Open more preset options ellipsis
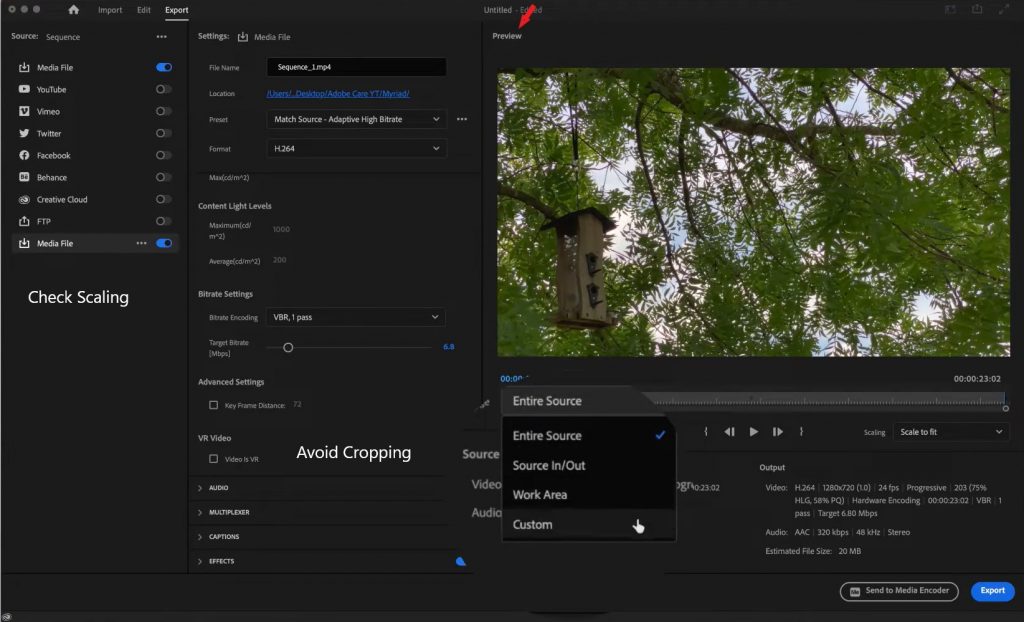 (x=462, y=119)
